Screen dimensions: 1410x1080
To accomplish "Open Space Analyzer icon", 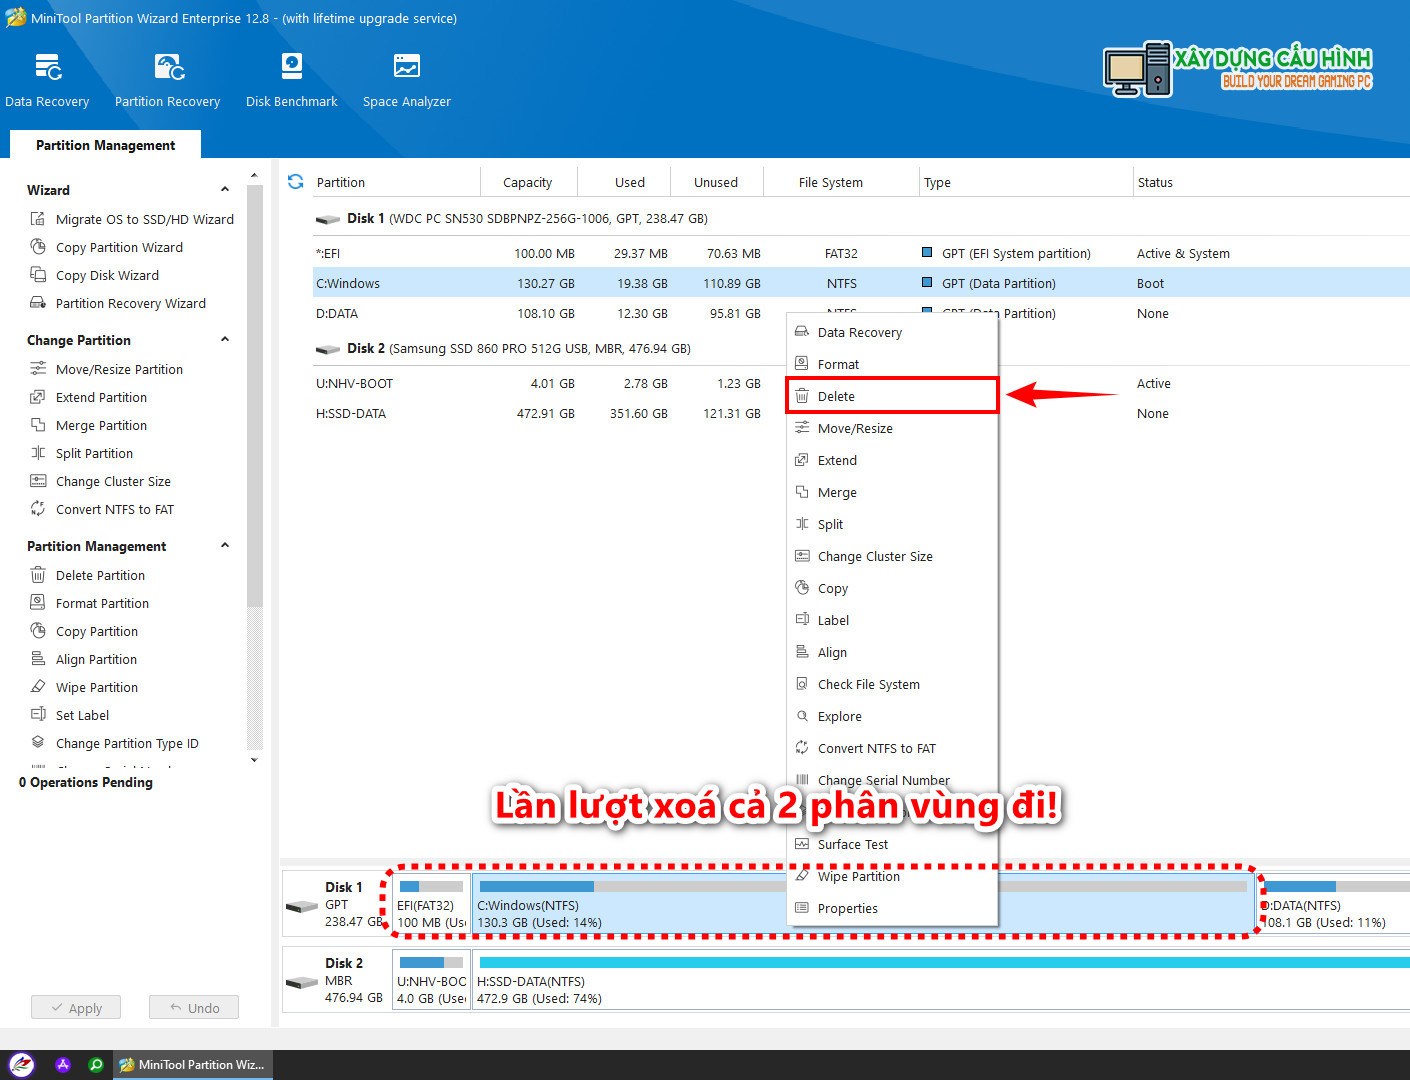I will 407,66.
